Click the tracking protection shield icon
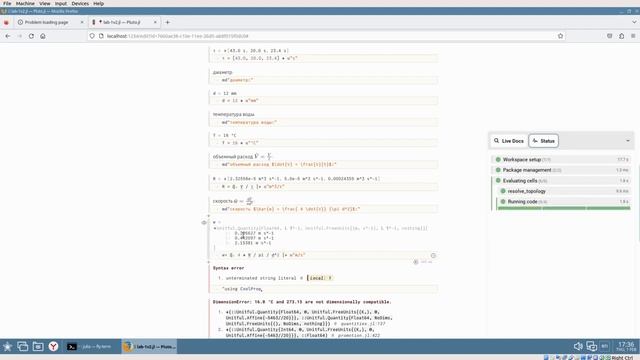The image size is (640, 360). coord(92,36)
